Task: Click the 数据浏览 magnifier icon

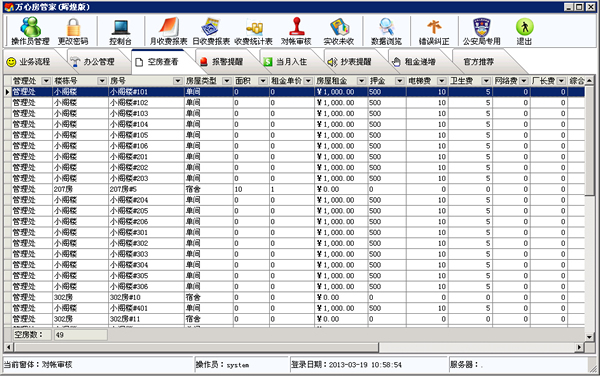Action: tap(386, 31)
